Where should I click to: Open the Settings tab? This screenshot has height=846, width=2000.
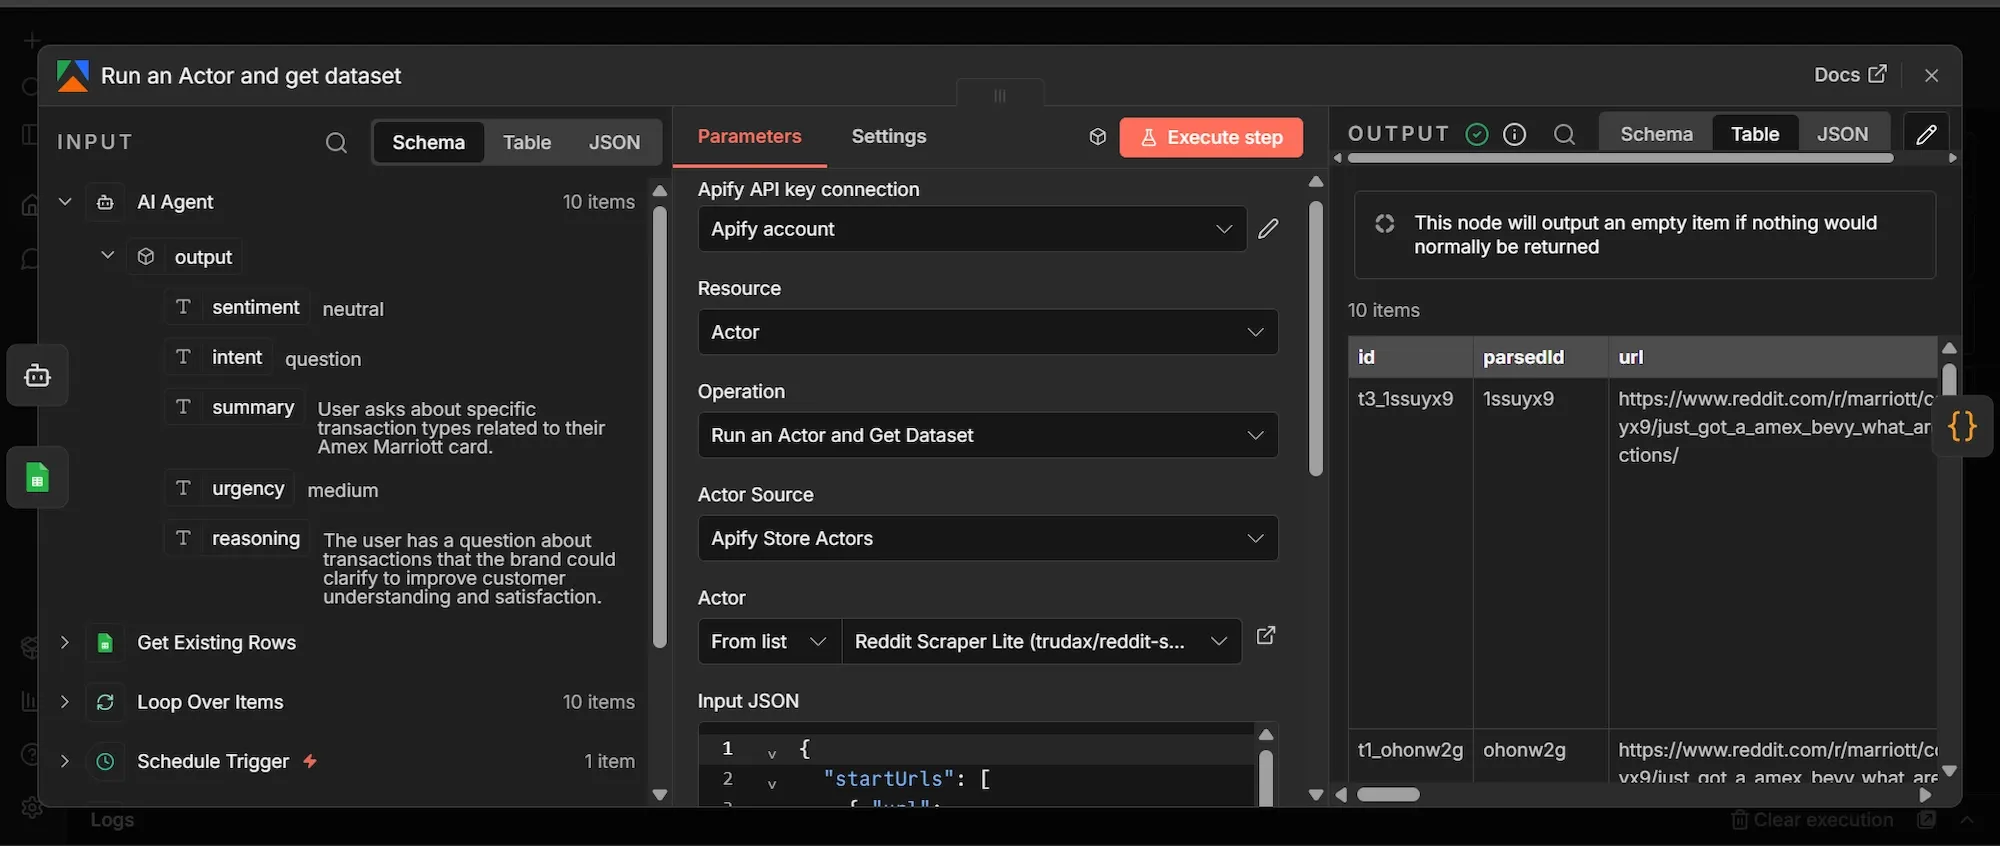pos(888,137)
